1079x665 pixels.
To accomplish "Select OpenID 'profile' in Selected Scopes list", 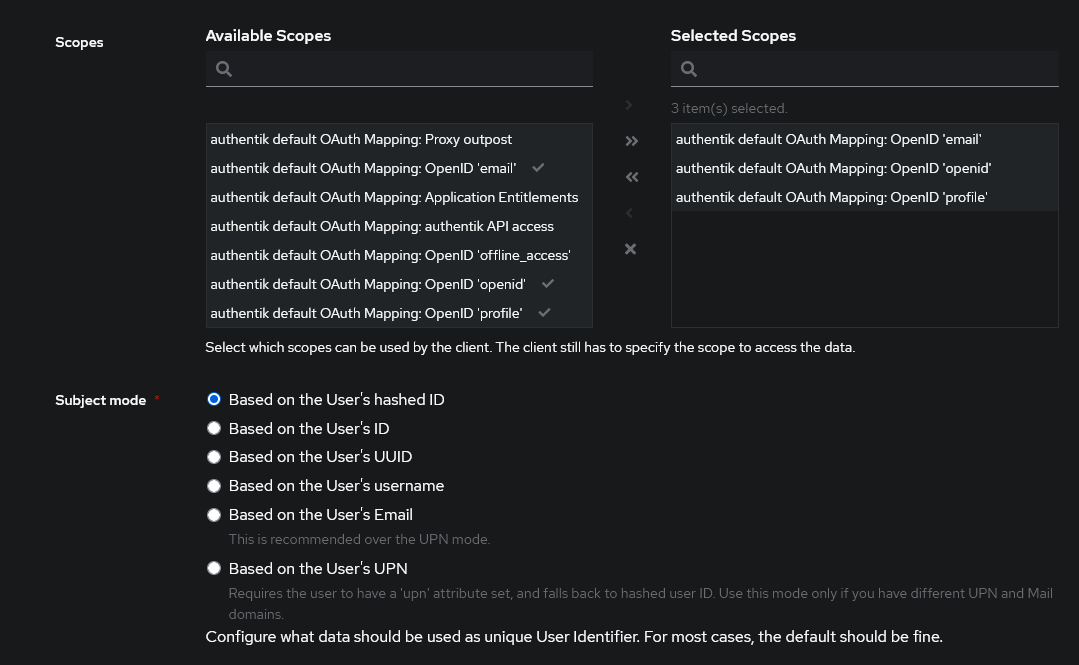I will (864, 197).
